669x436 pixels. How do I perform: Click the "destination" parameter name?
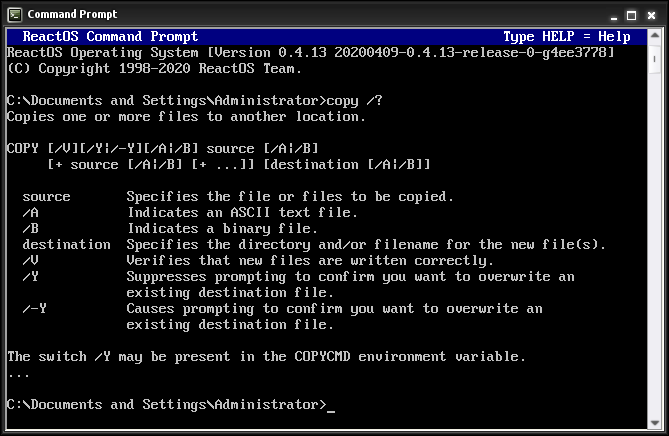pos(66,244)
